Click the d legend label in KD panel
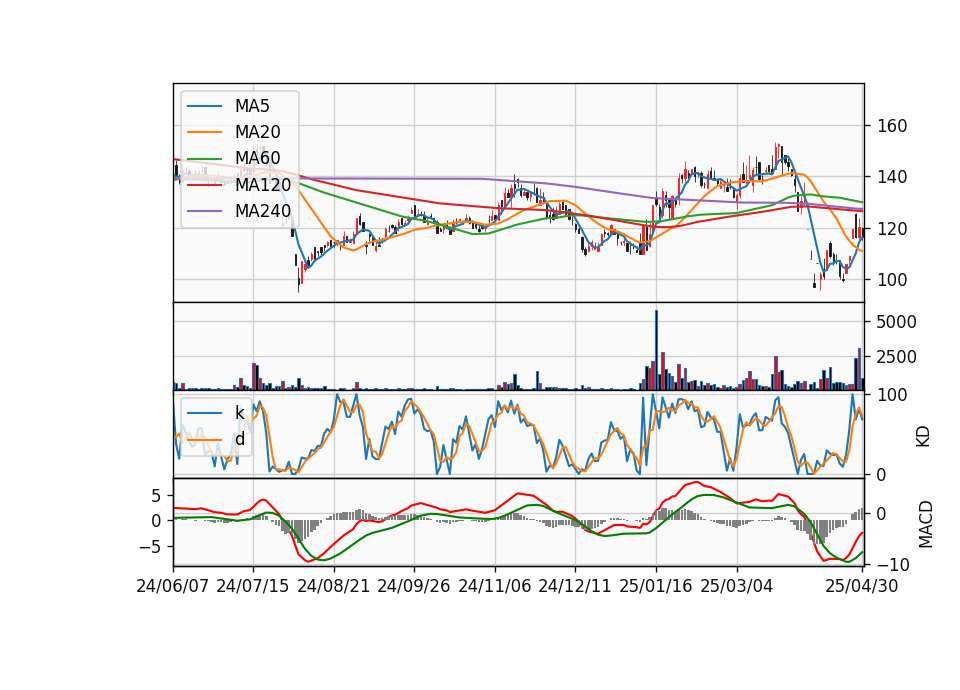Image resolution: width=960 pixels, height=690 pixels. (239, 439)
